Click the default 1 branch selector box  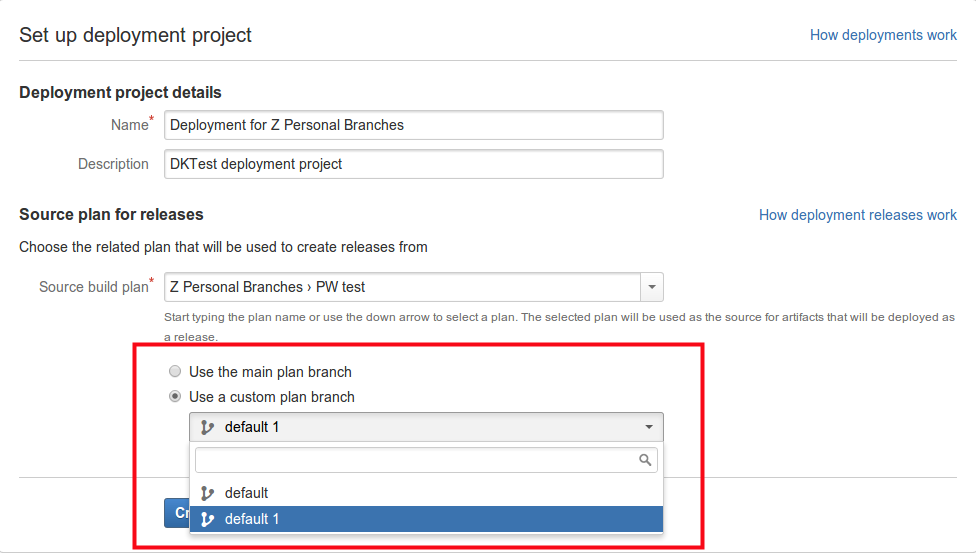[x=426, y=427]
